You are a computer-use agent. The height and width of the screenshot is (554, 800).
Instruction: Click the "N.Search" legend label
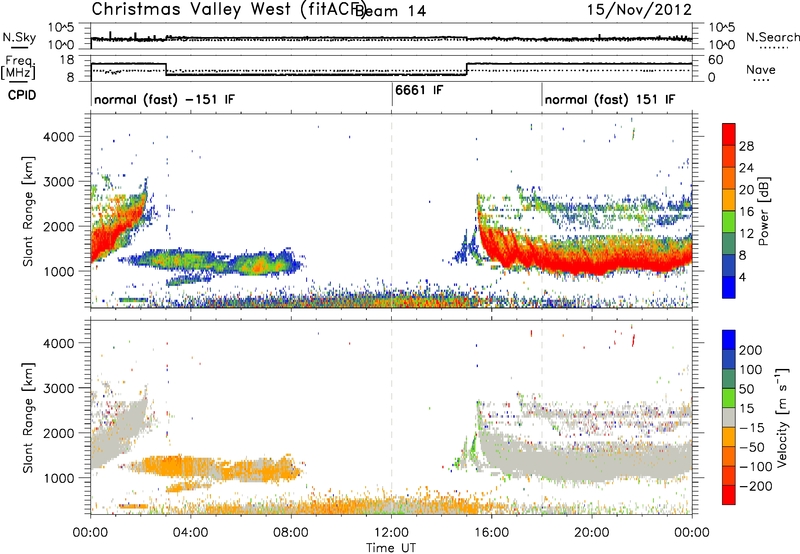772,37
